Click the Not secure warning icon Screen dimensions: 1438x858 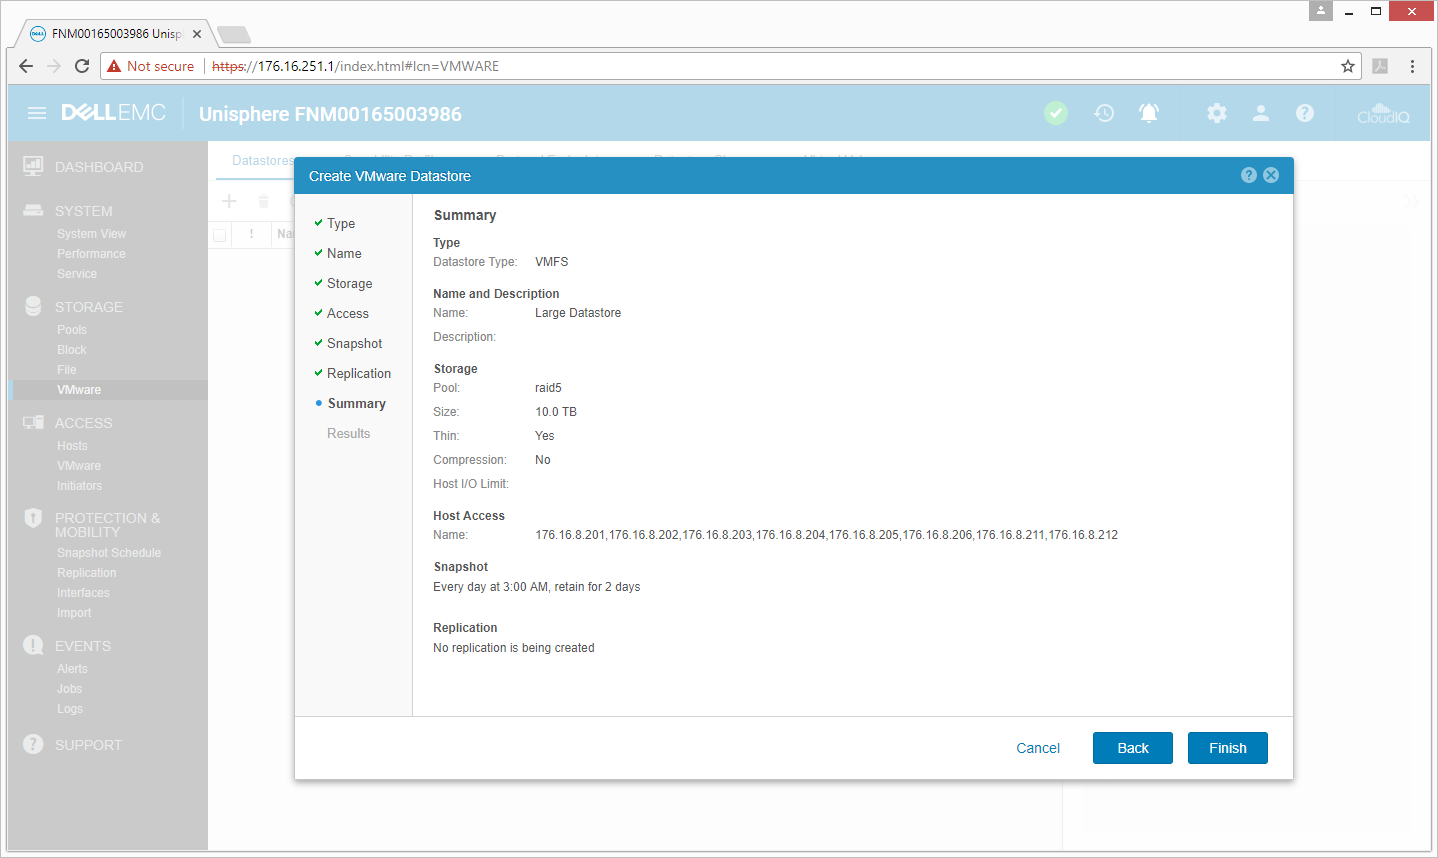pos(114,66)
